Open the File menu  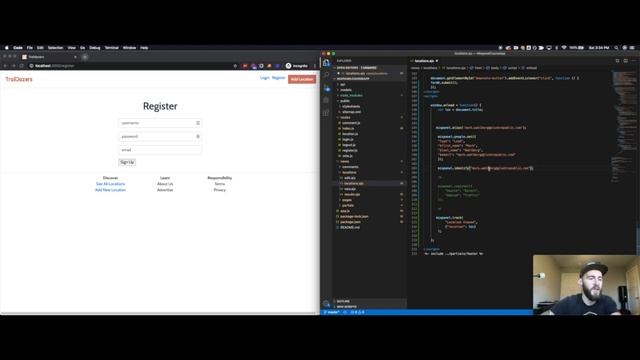point(30,48)
